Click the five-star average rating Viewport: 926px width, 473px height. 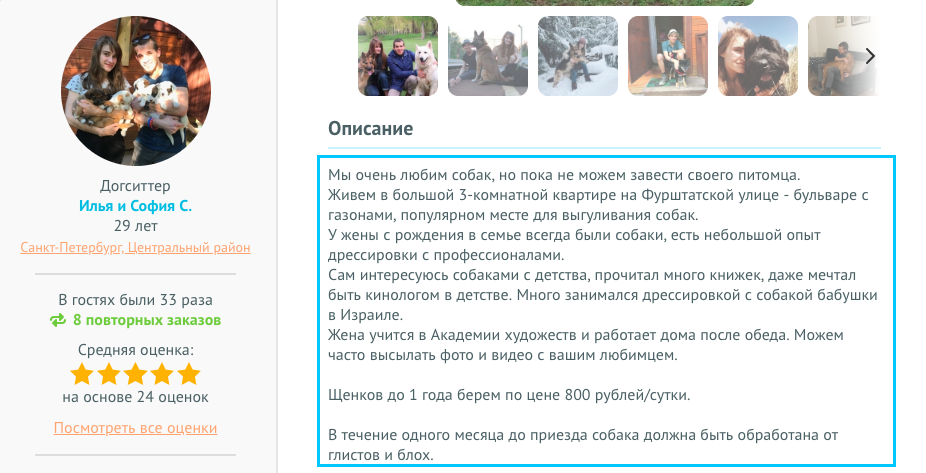point(135,374)
